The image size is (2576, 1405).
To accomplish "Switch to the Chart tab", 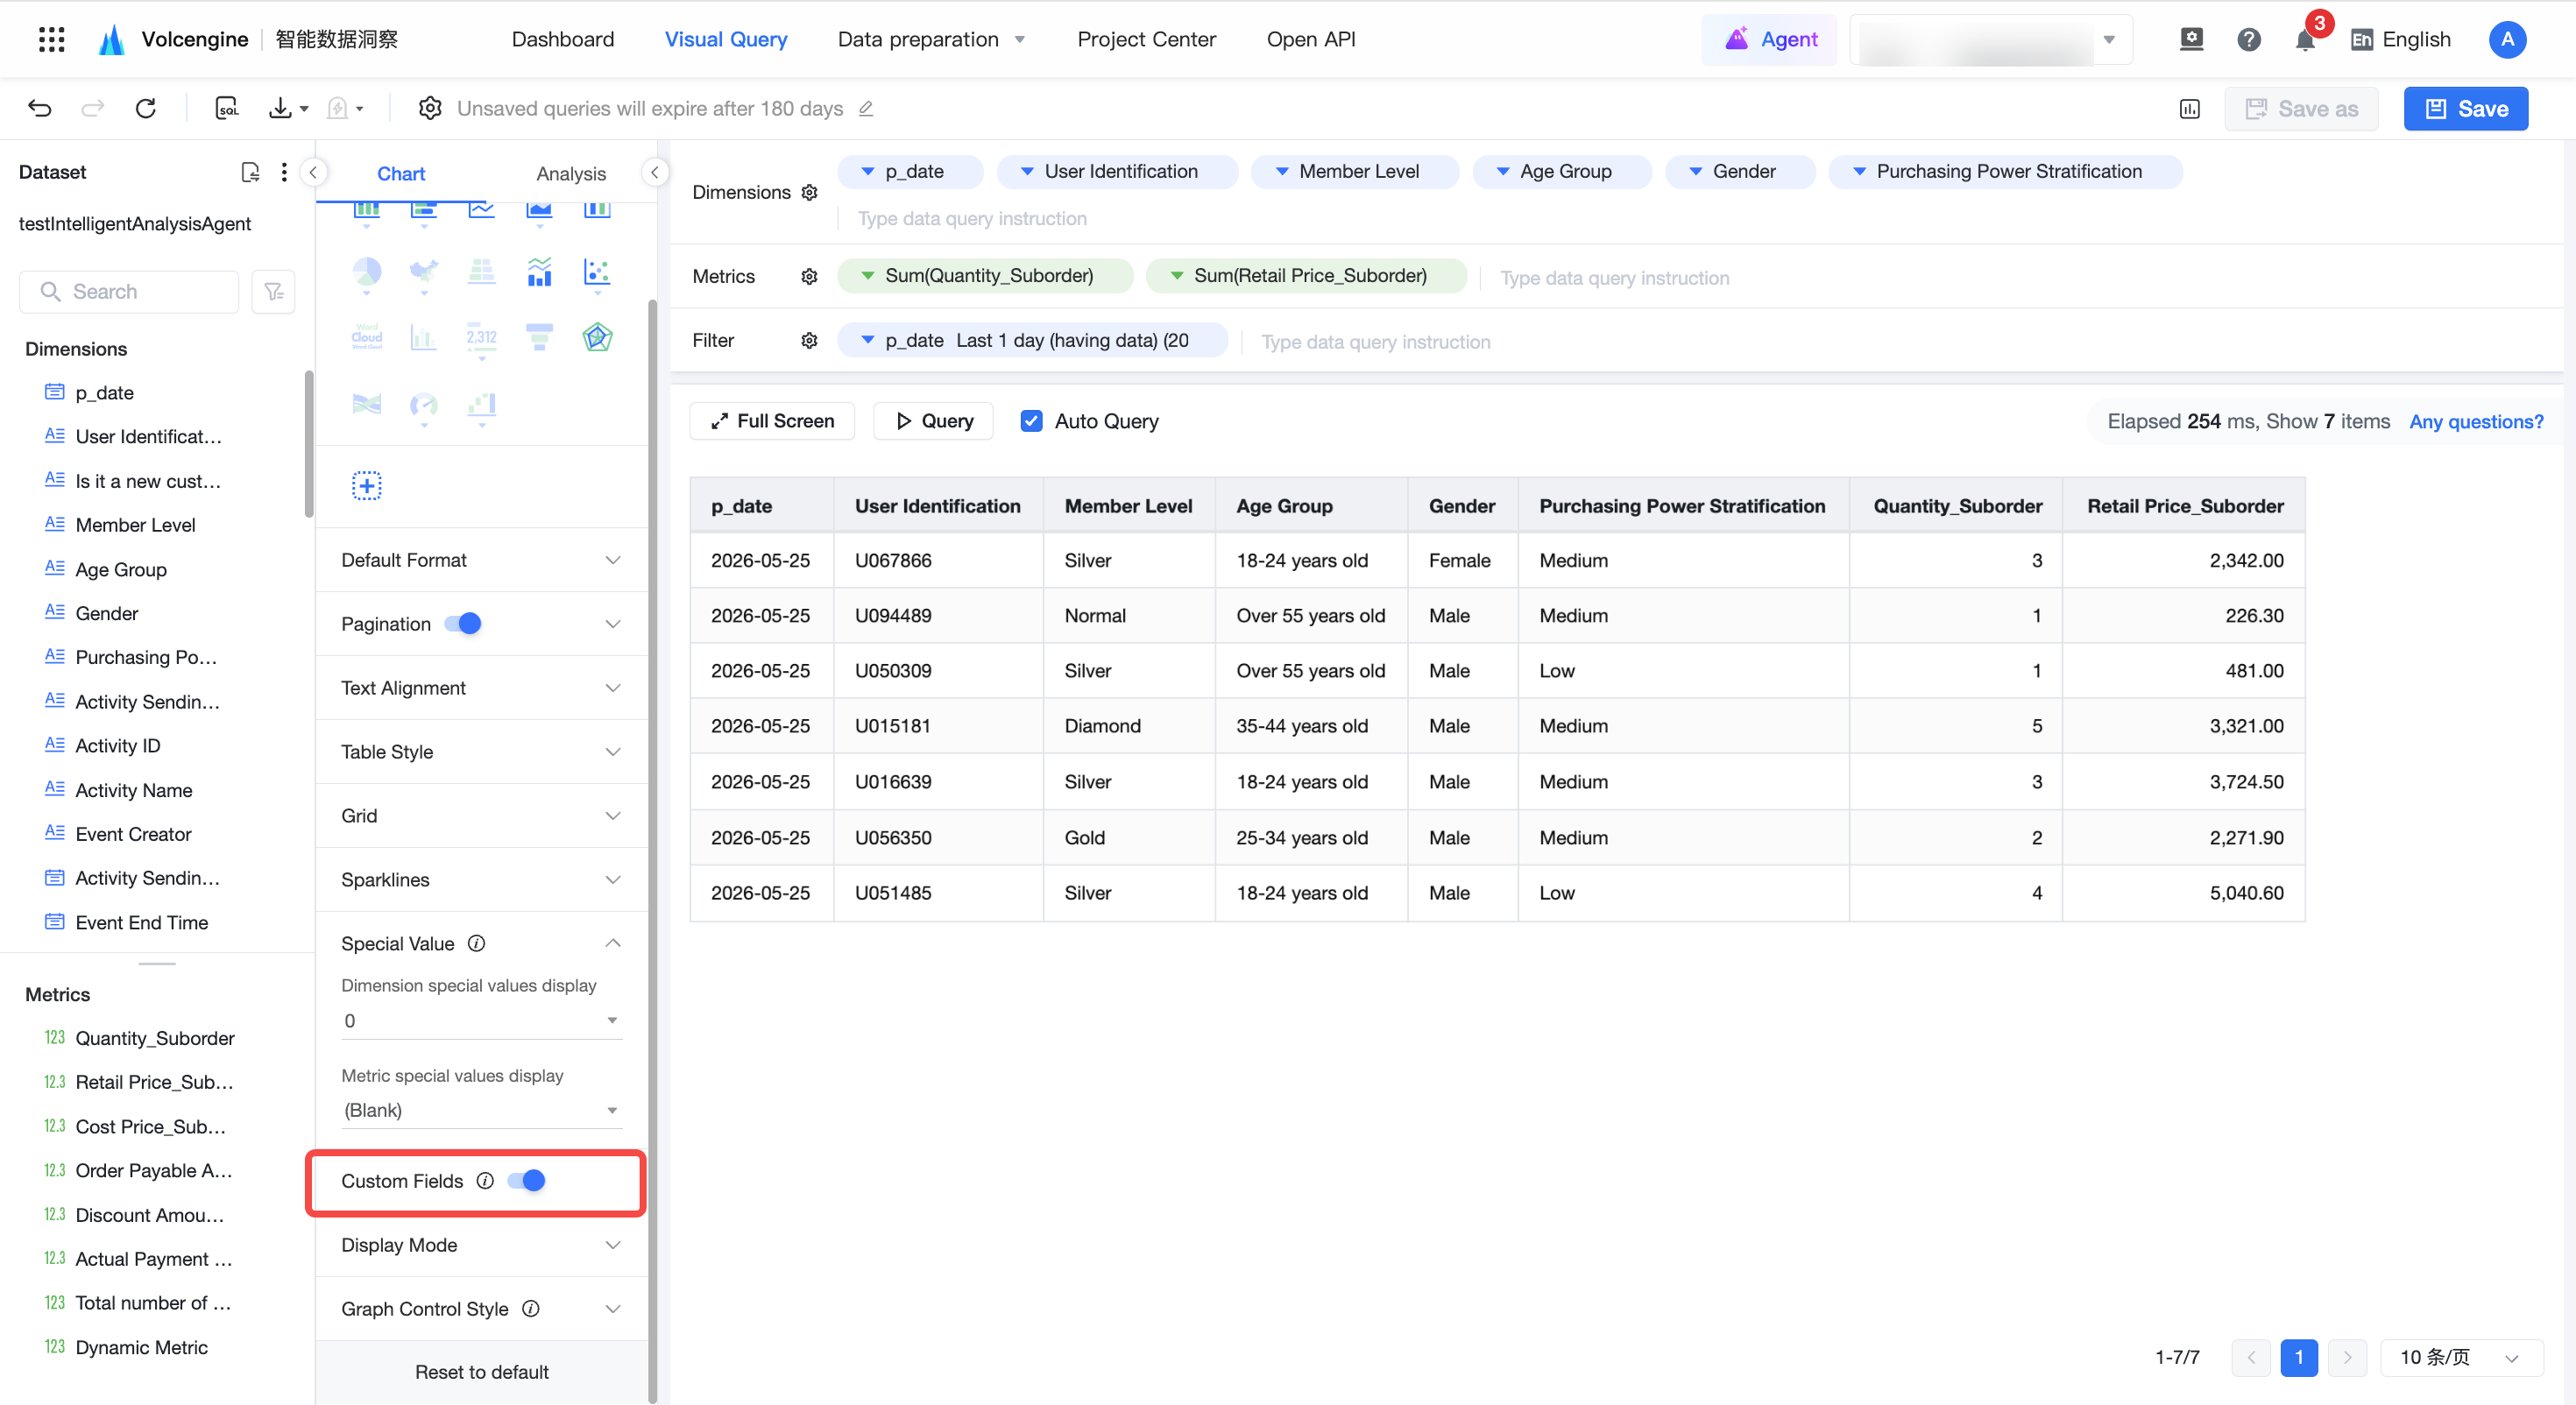I will 401,174.
